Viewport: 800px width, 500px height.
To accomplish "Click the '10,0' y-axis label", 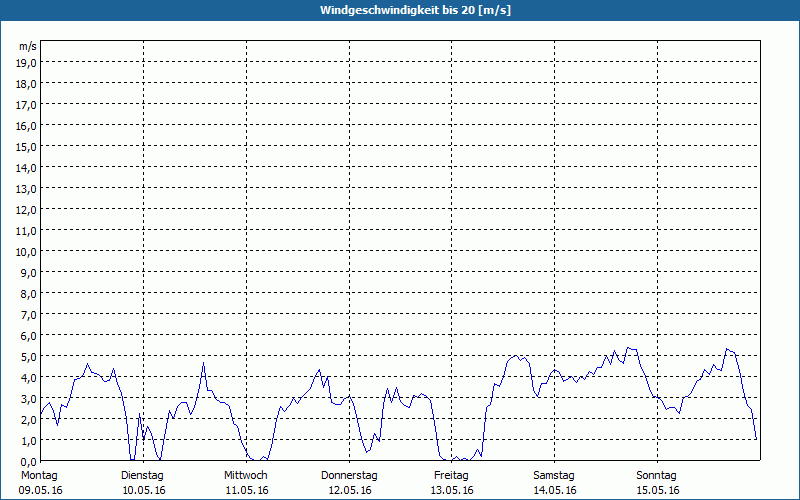I will click(x=26, y=252).
